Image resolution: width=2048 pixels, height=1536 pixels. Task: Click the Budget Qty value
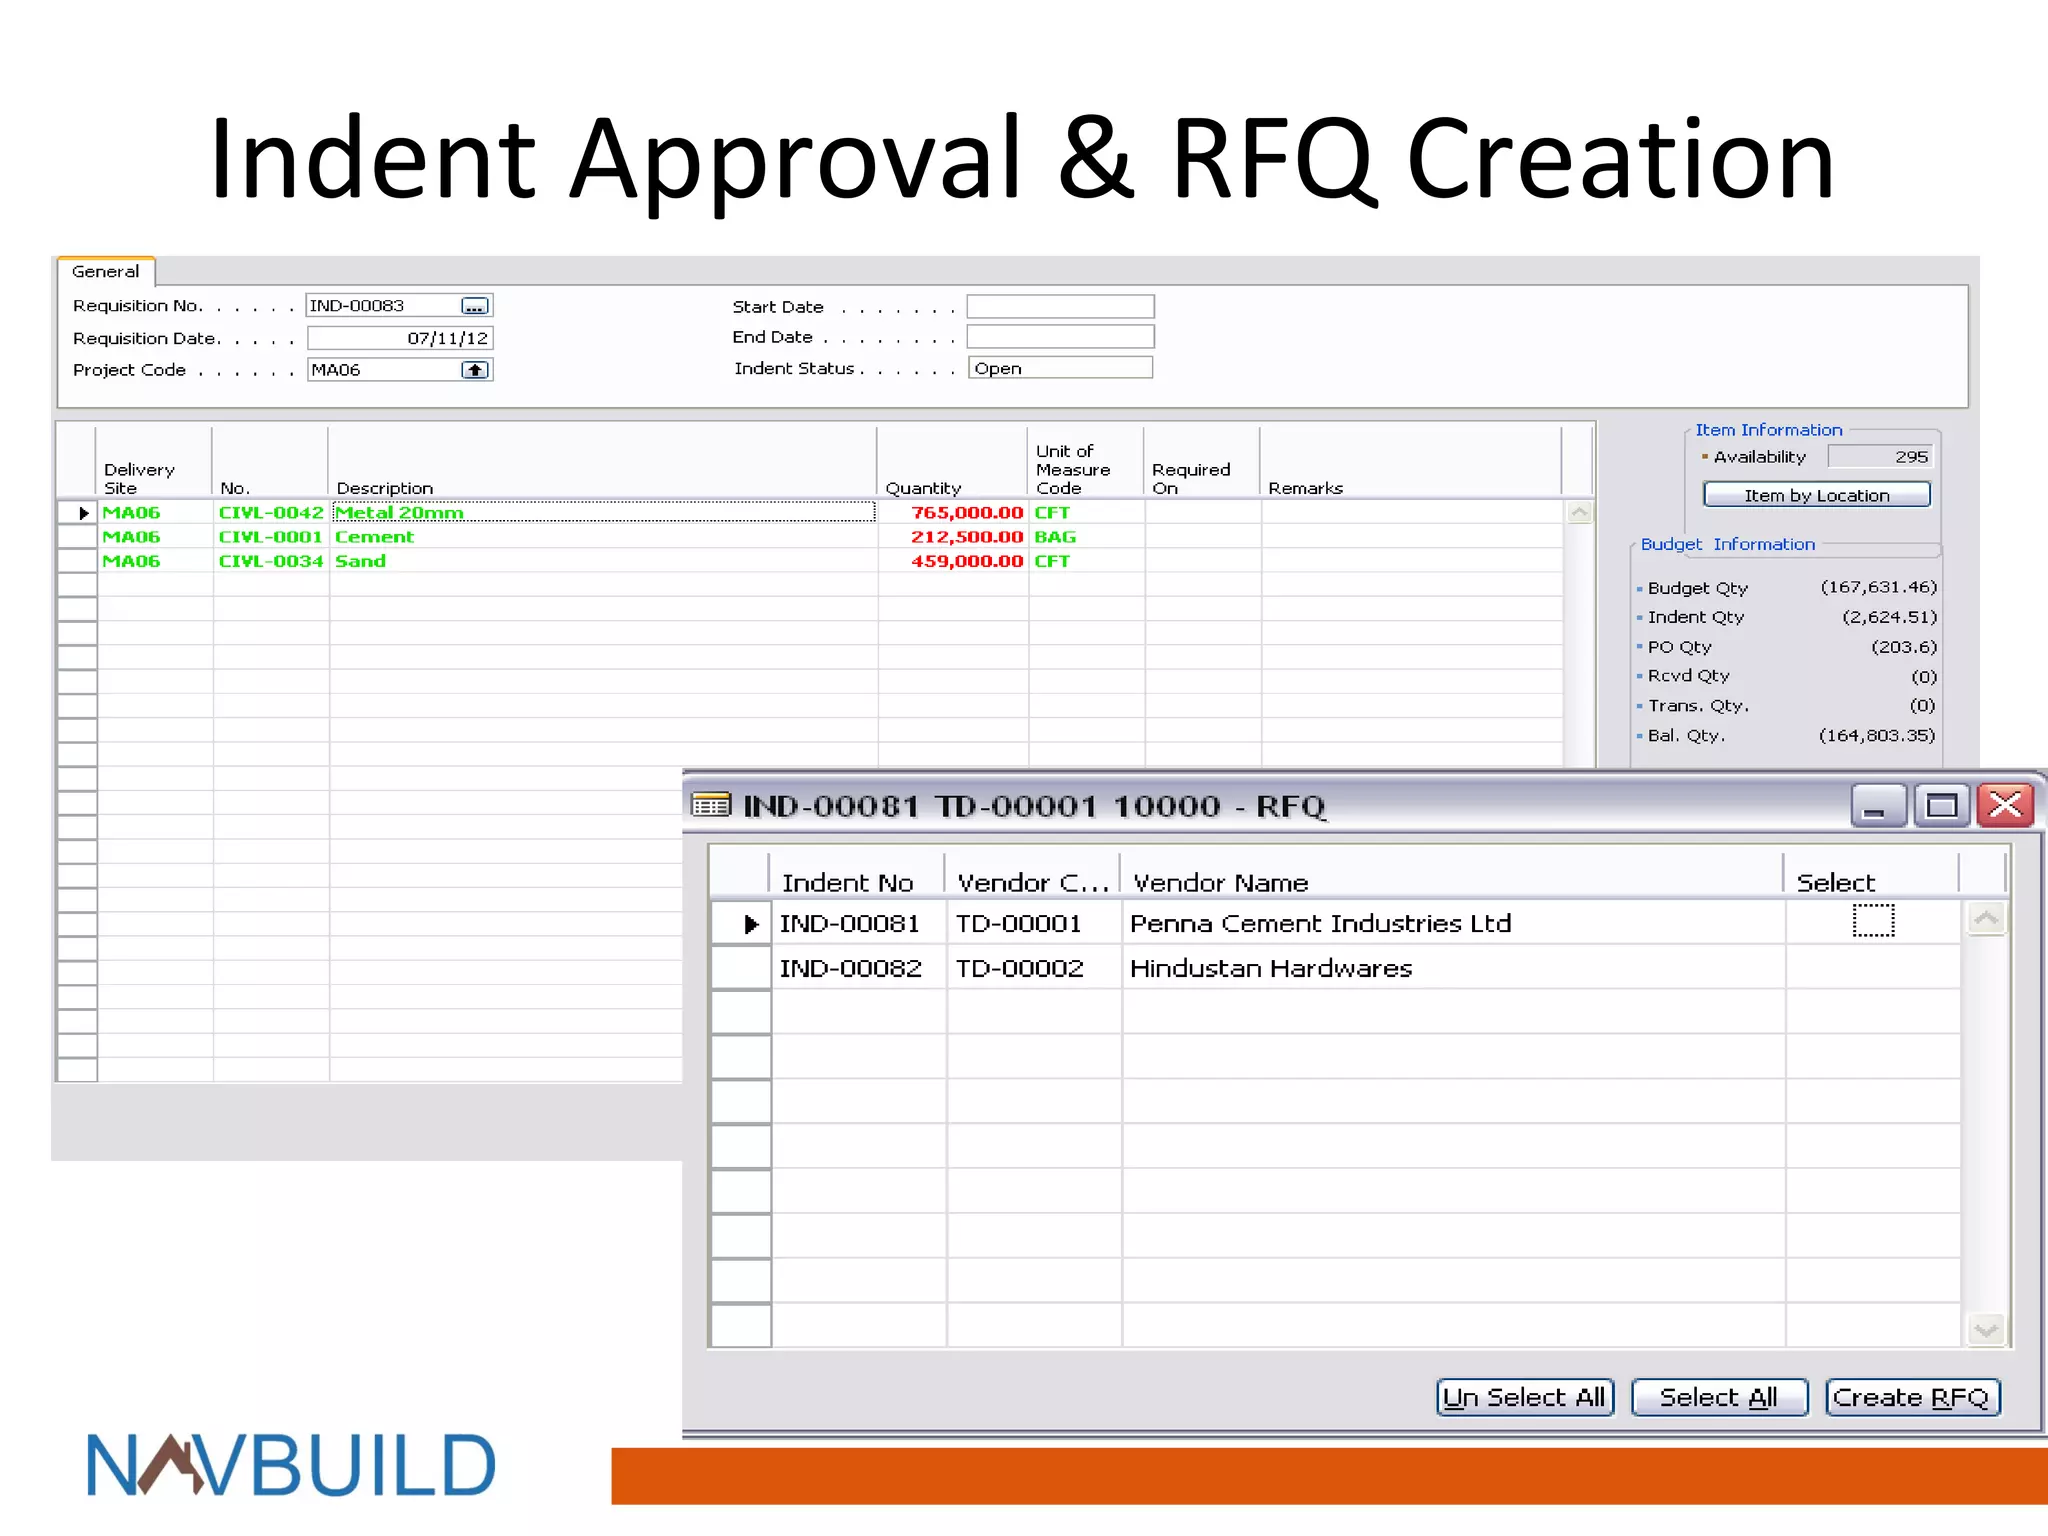tap(1878, 587)
